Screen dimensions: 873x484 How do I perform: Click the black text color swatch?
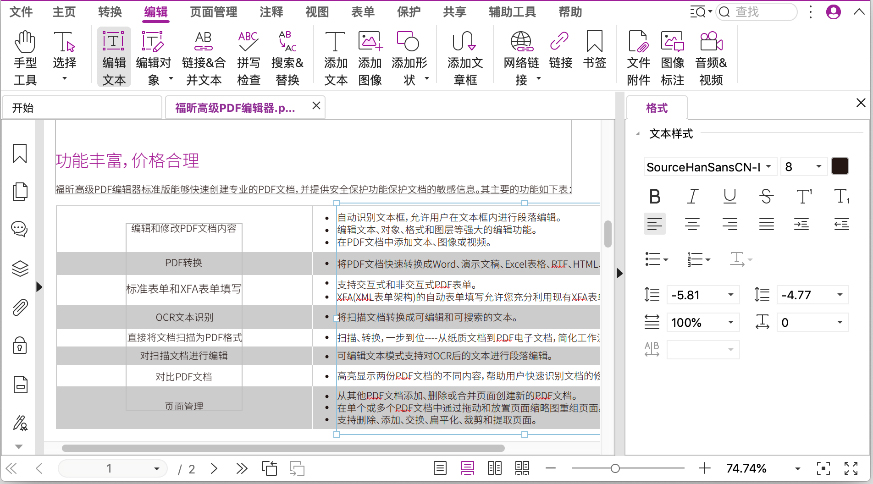(x=840, y=166)
